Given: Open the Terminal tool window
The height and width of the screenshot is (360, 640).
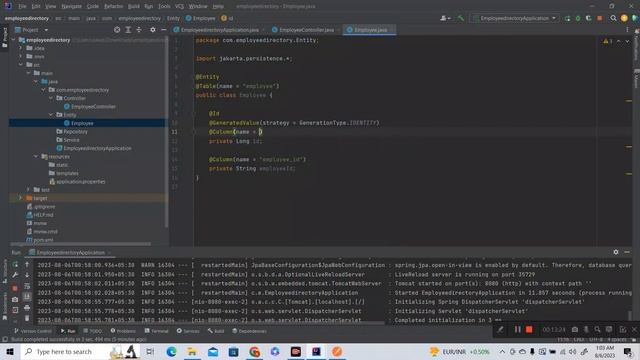Looking at the screenshot, I should [156, 331].
